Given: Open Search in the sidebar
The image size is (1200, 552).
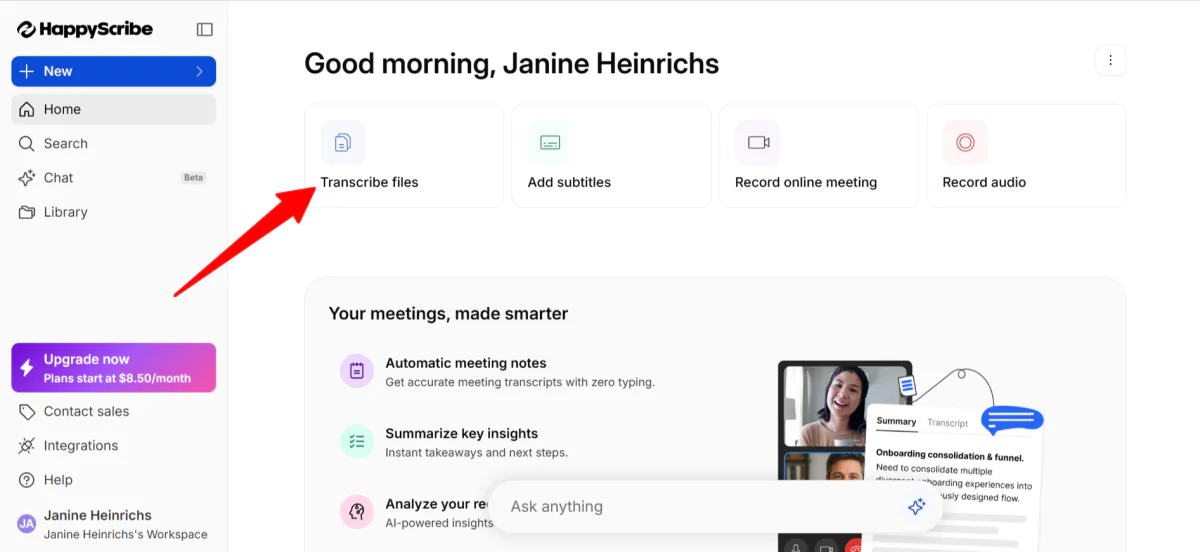Looking at the screenshot, I should coord(114,143).
